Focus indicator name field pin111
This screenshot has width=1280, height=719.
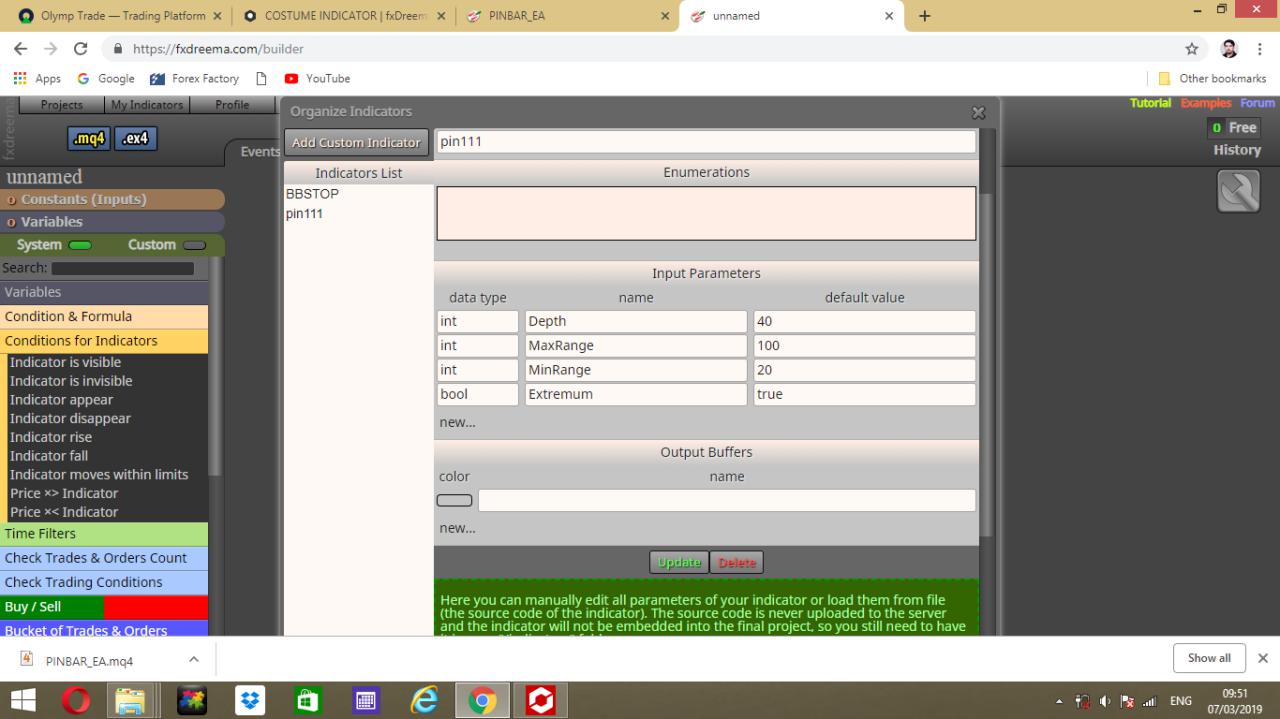[706, 142]
